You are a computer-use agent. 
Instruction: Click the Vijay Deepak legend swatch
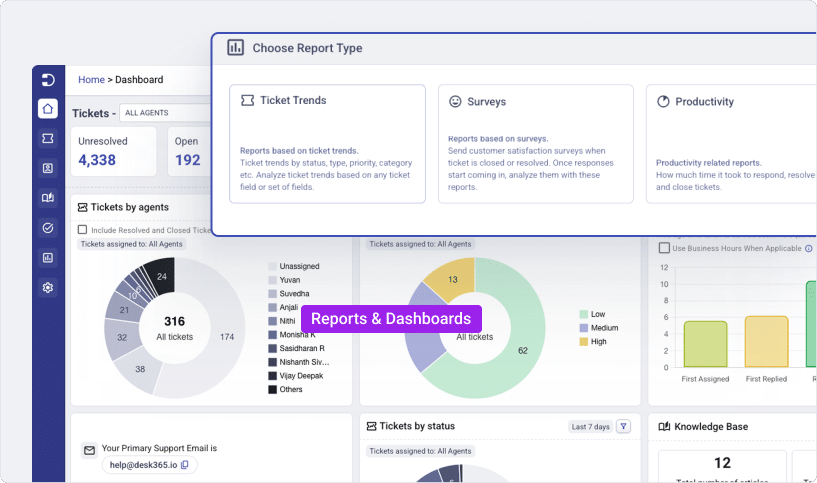tap(273, 376)
